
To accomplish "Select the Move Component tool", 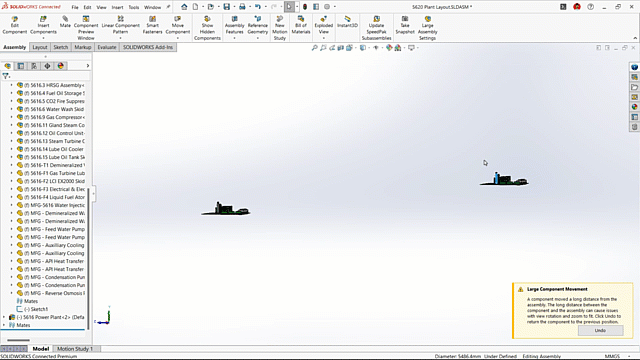I will [x=178, y=25].
